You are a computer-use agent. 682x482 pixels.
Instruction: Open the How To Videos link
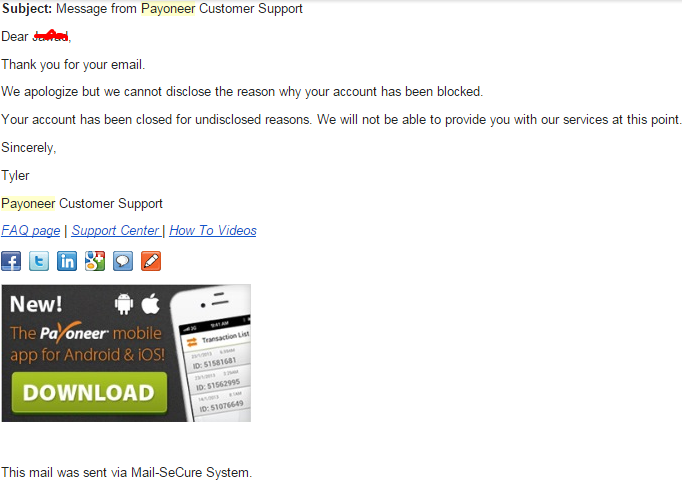pyautogui.click(x=213, y=231)
